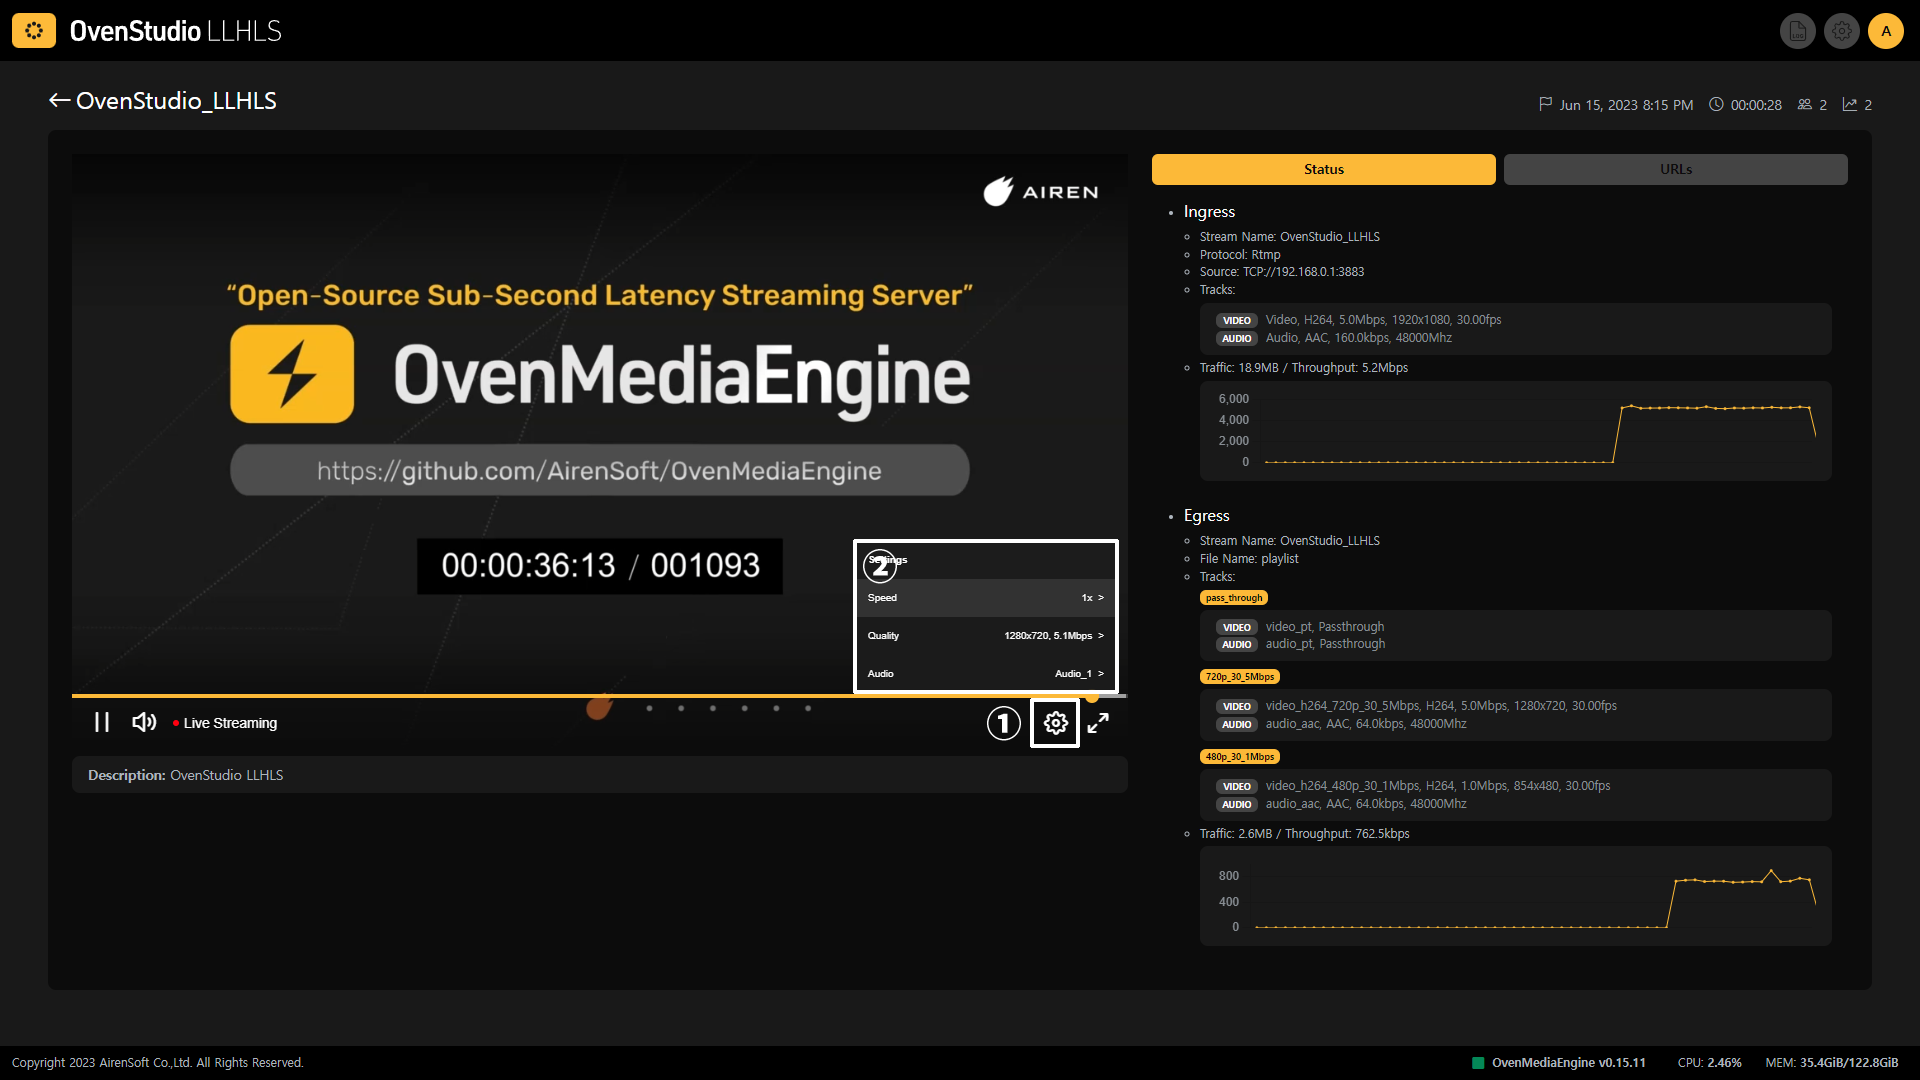The height and width of the screenshot is (1080, 1920).
Task: Click the chart statistics icon in header
Action: pos(1850,104)
